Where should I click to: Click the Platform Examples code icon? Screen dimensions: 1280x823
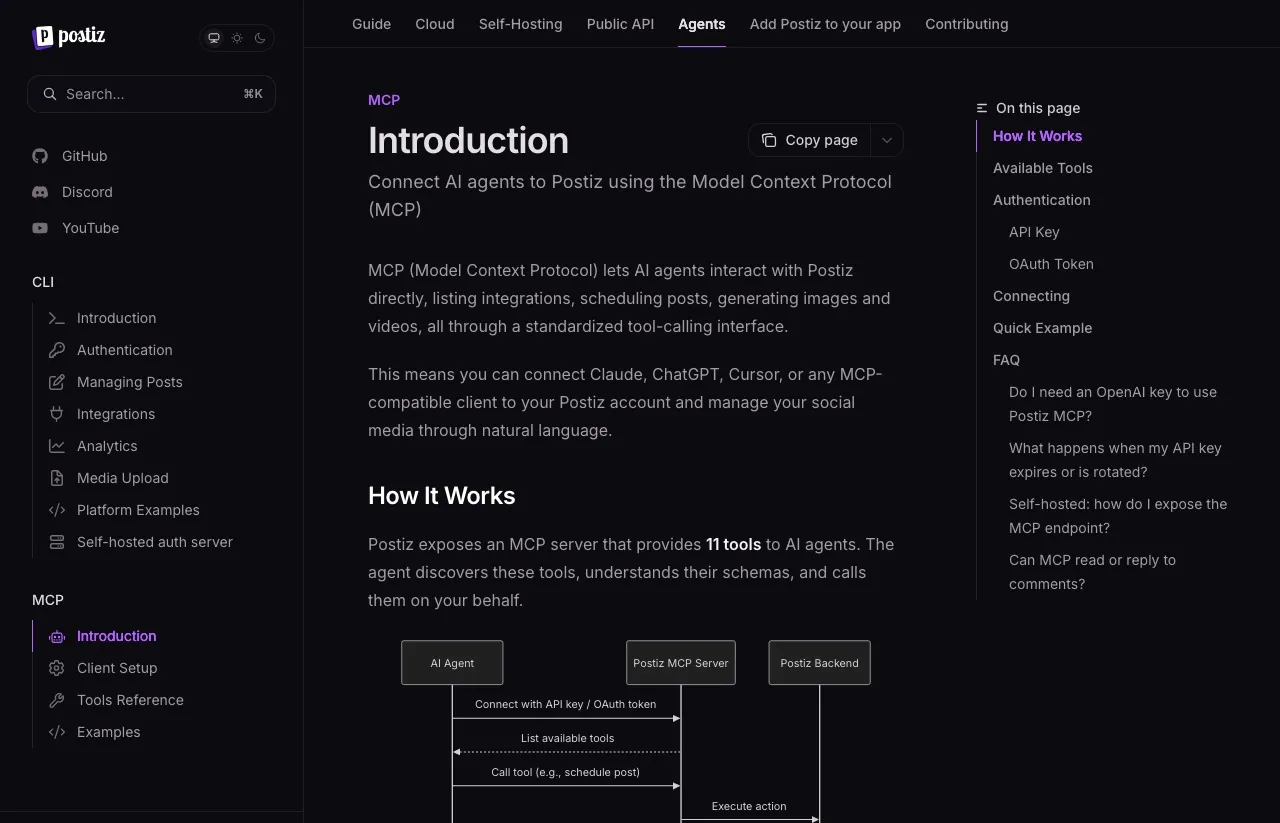click(57, 510)
